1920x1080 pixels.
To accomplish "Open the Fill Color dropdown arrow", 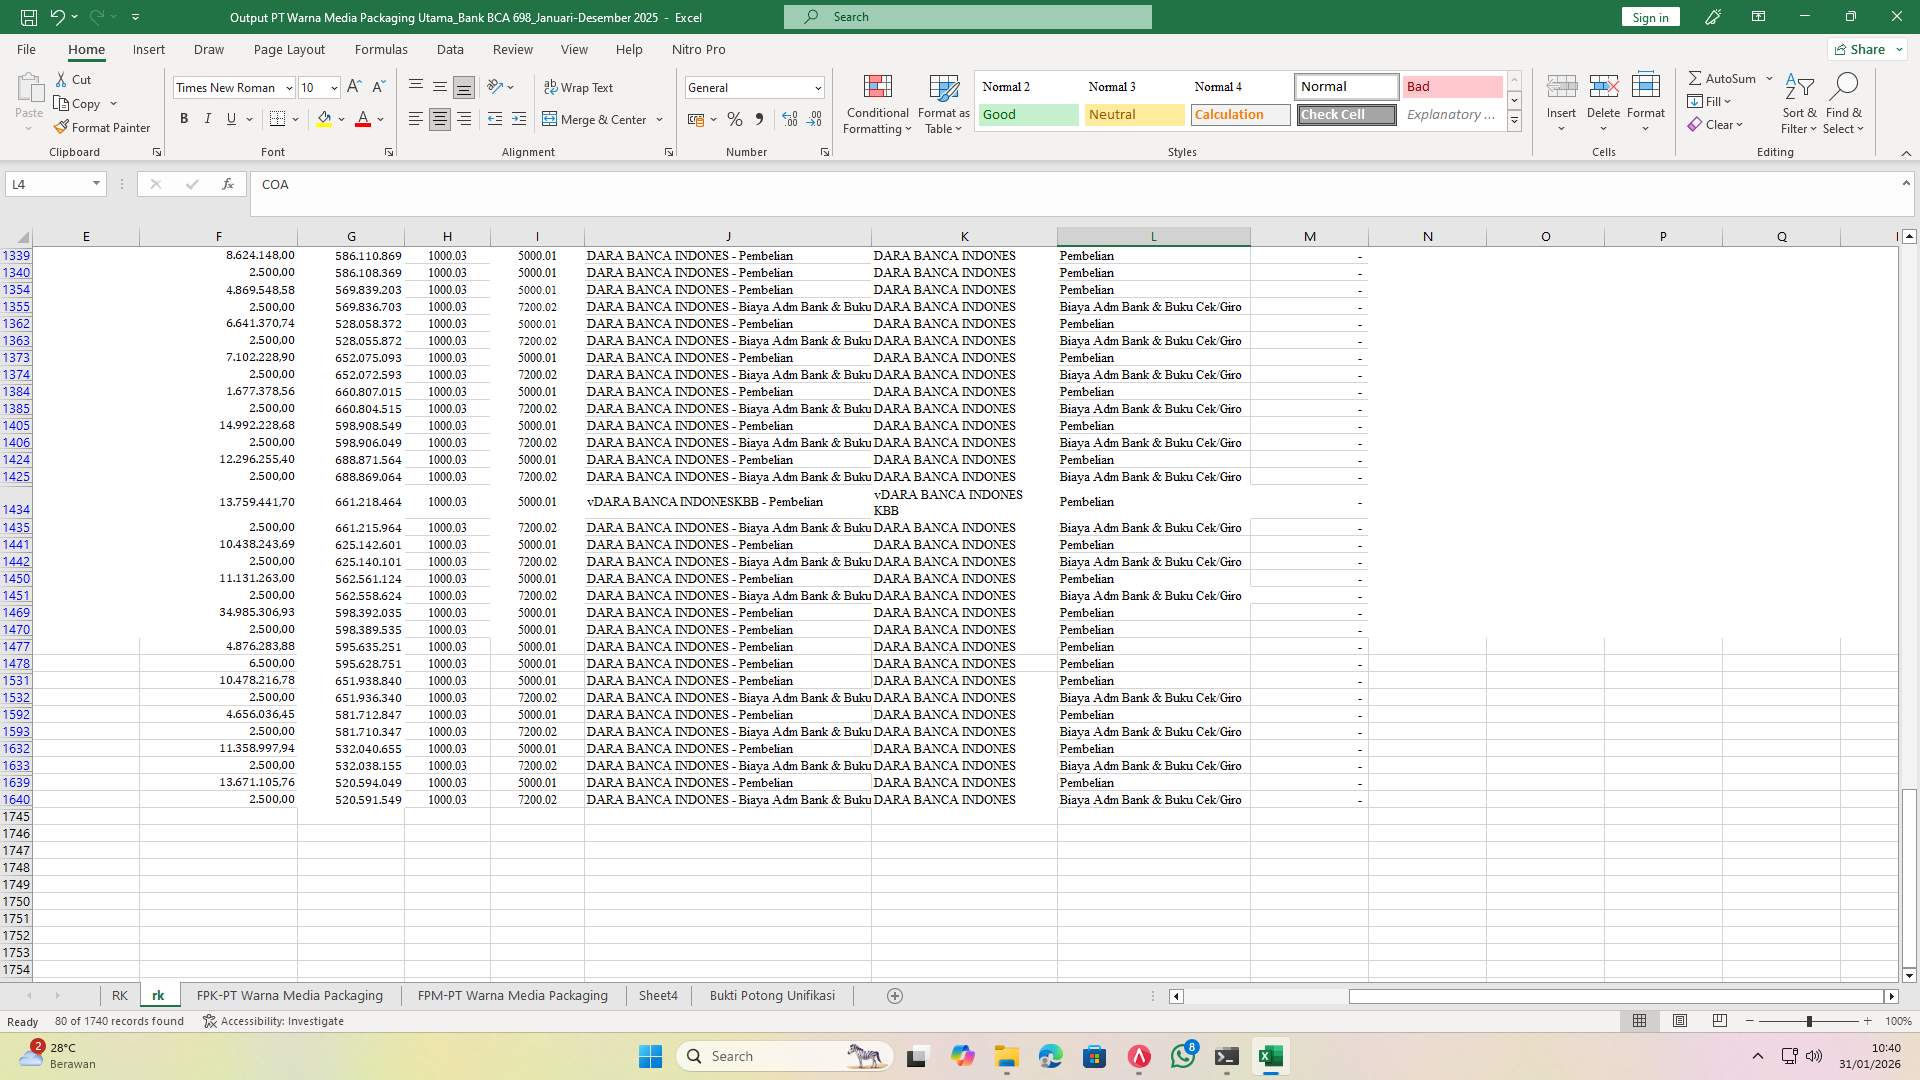I will 341,119.
